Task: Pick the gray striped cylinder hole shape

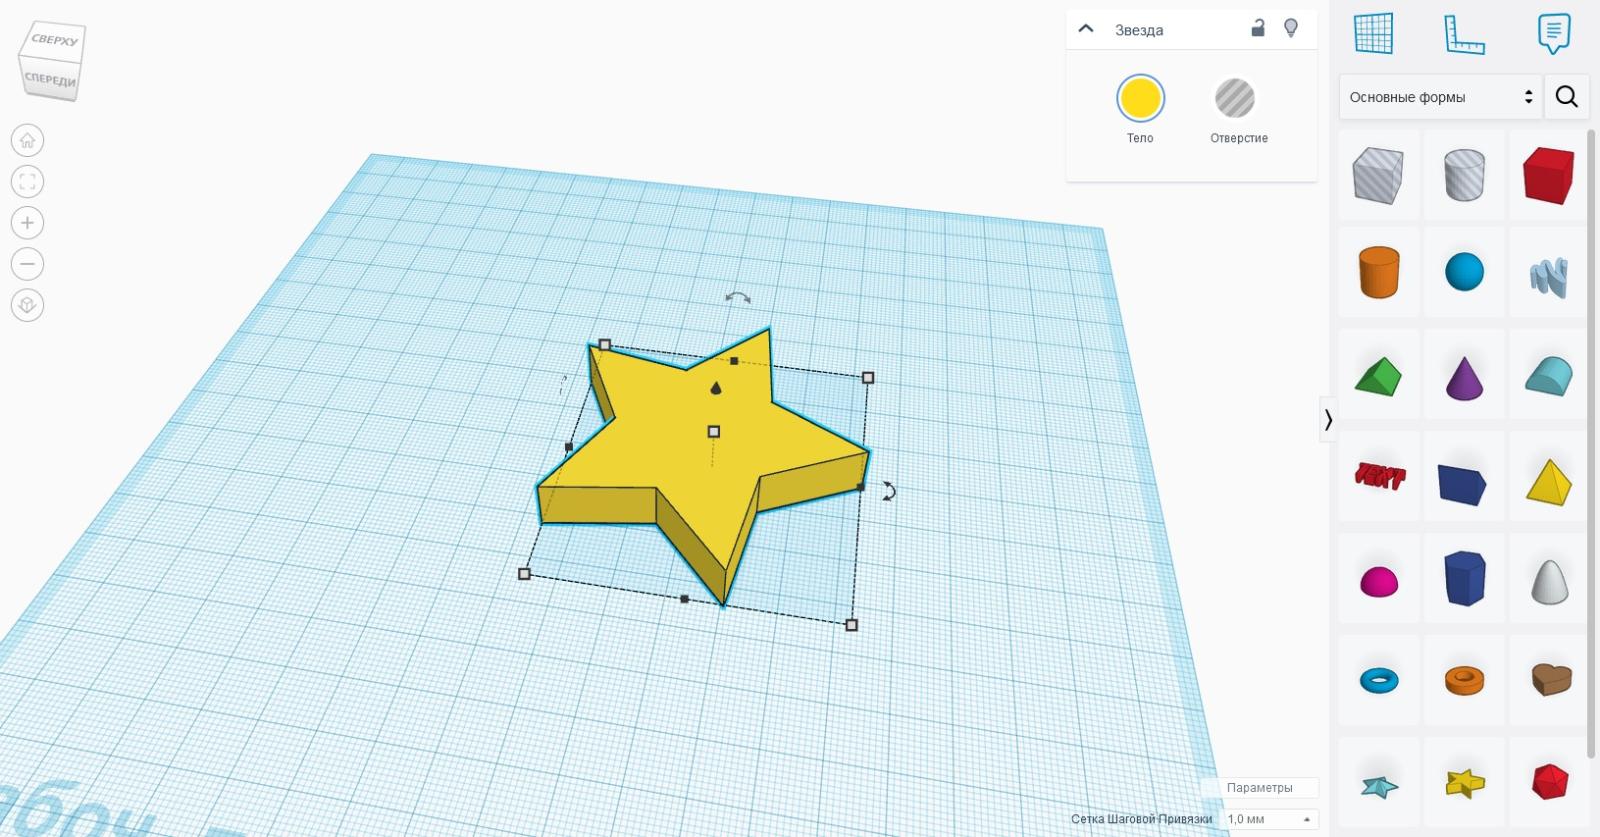Action: (x=1464, y=175)
